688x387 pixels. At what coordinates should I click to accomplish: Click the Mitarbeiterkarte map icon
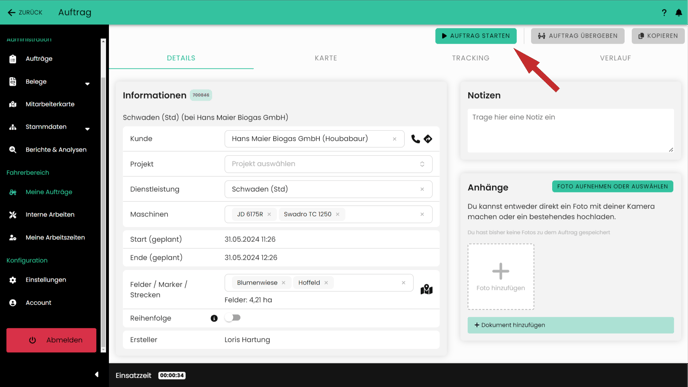tap(13, 104)
